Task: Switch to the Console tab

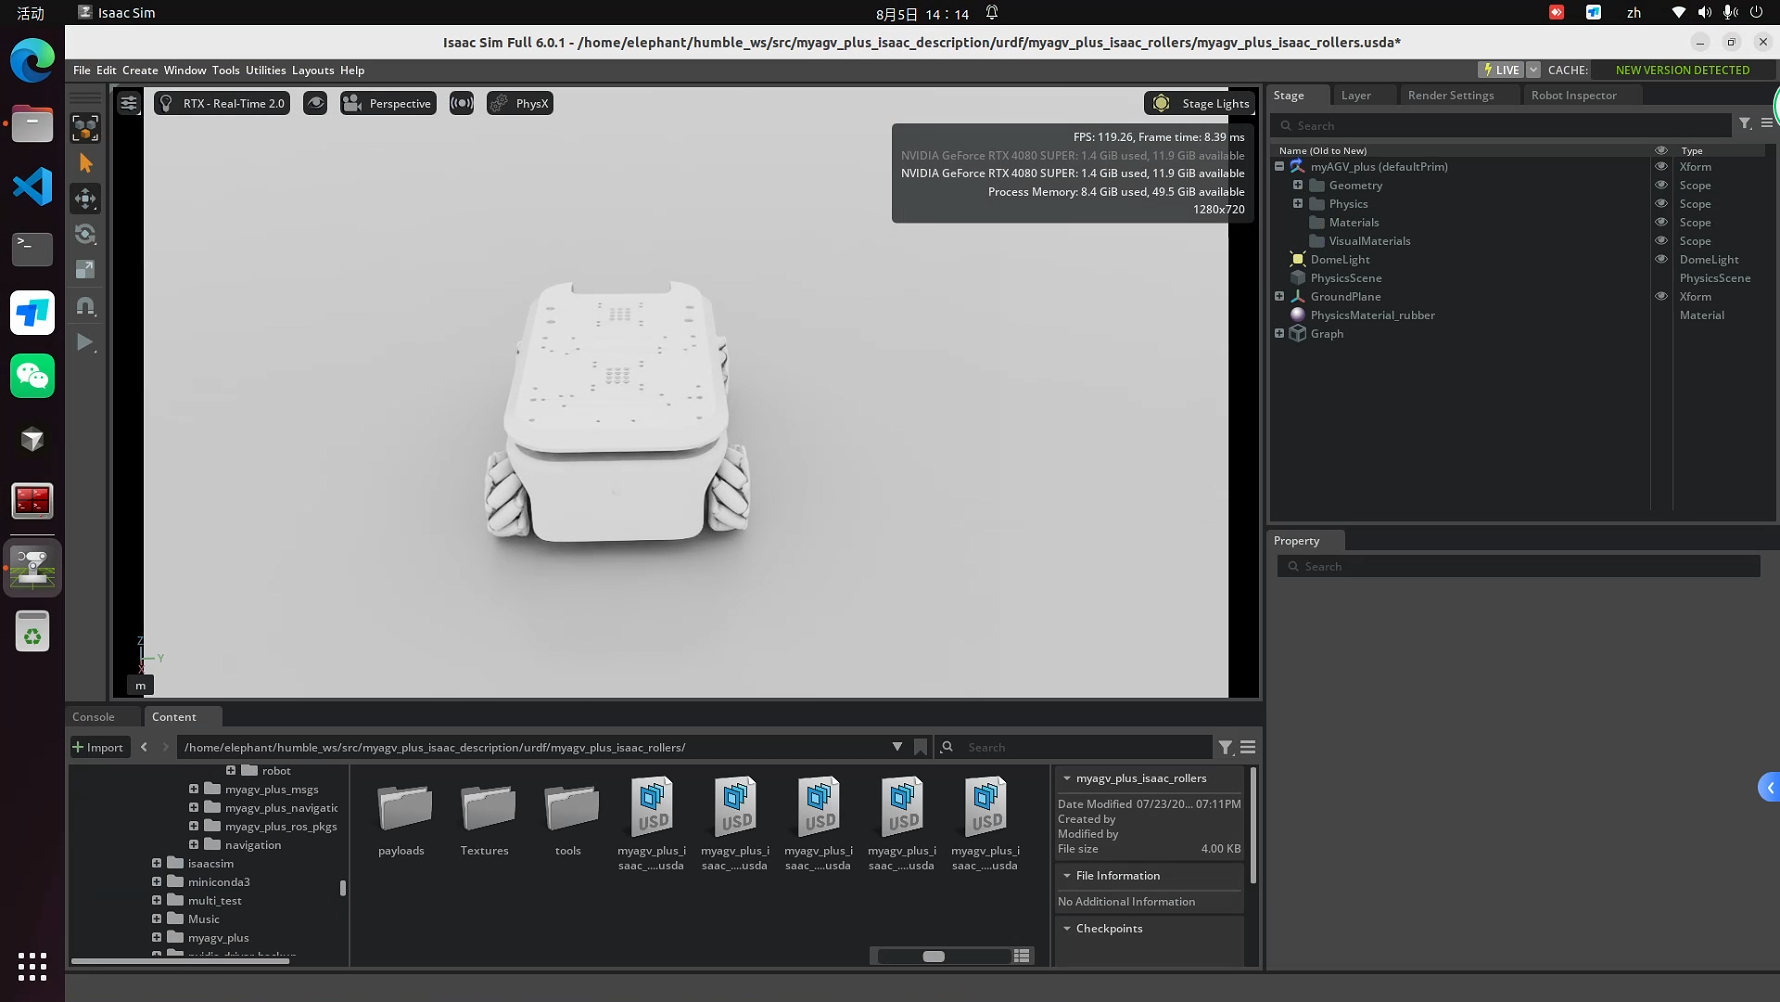Action: click(93, 716)
